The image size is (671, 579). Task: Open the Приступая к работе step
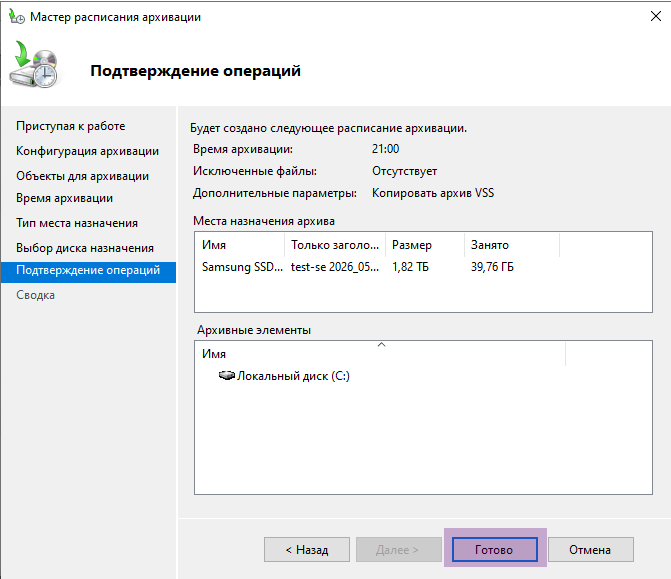(71, 126)
